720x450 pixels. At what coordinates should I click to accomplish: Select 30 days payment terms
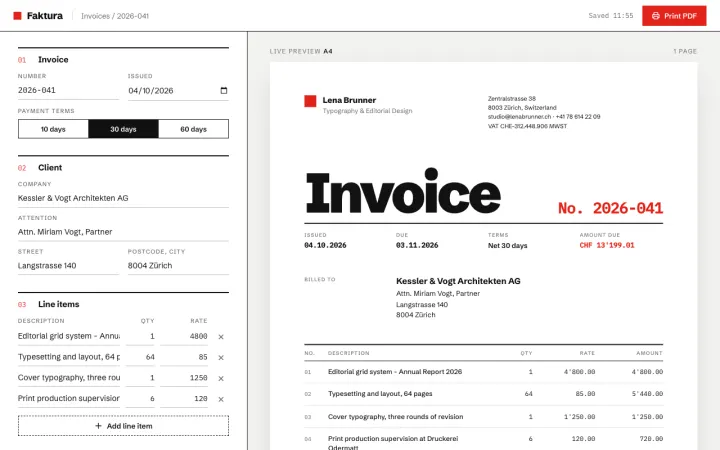(123, 129)
